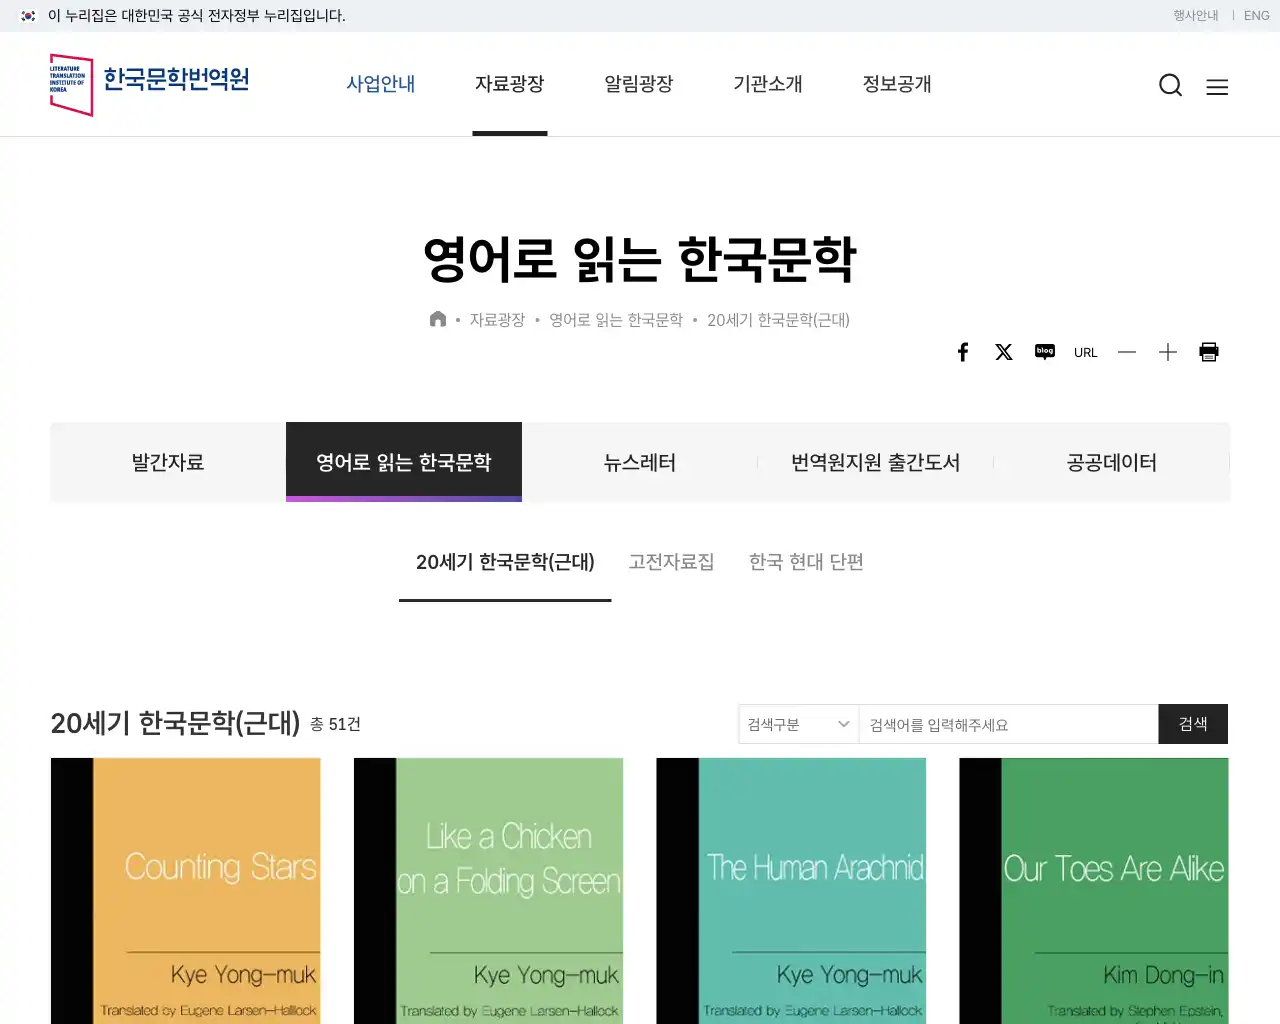1280x1024 pixels.
Task: Go home via breadcrumb house icon
Action: coord(438,319)
